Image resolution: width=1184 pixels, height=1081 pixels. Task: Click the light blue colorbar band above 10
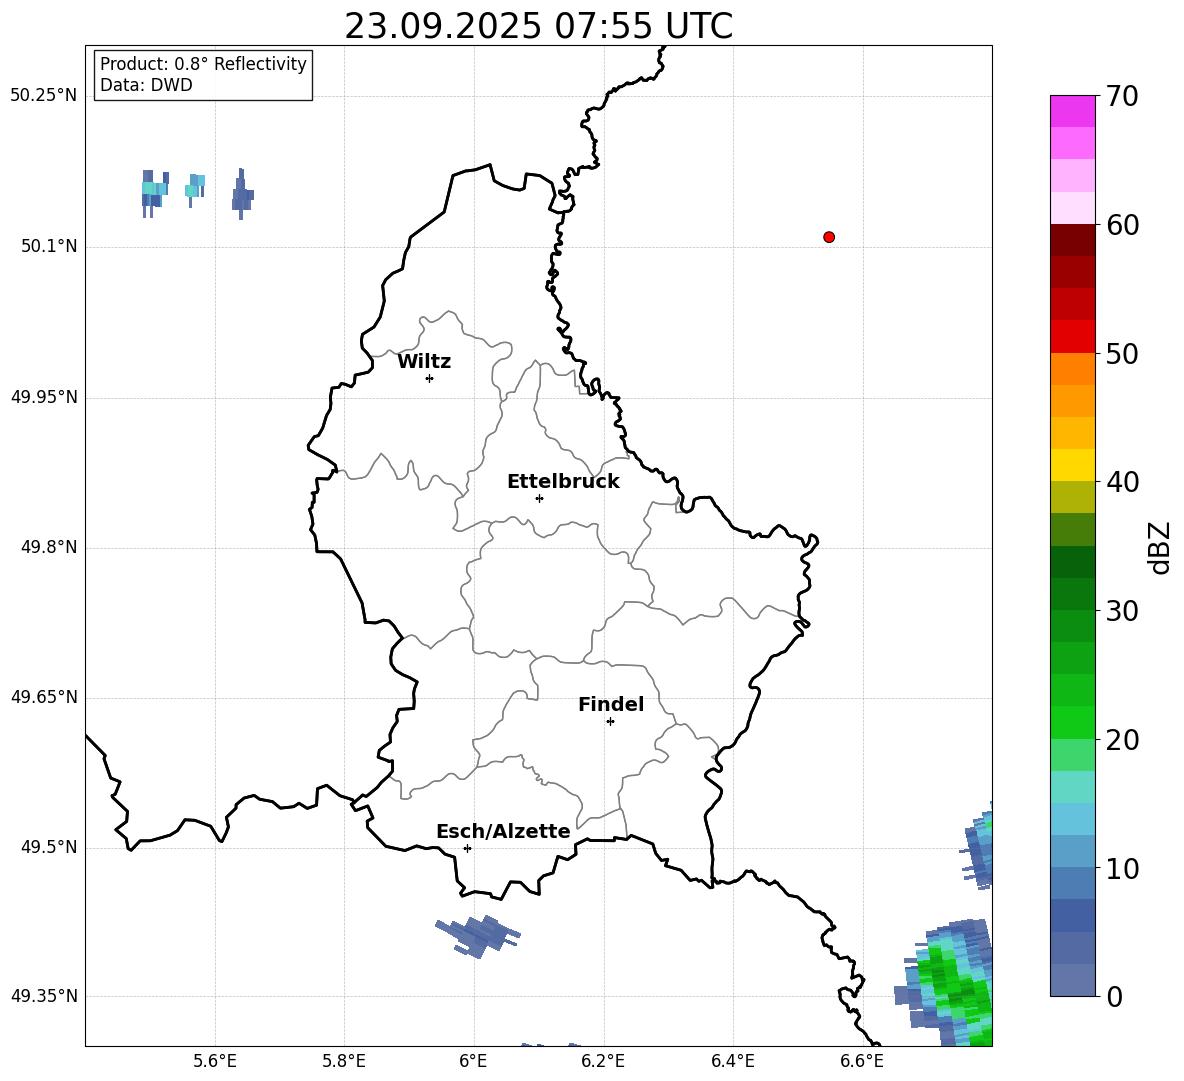coord(1072,851)
